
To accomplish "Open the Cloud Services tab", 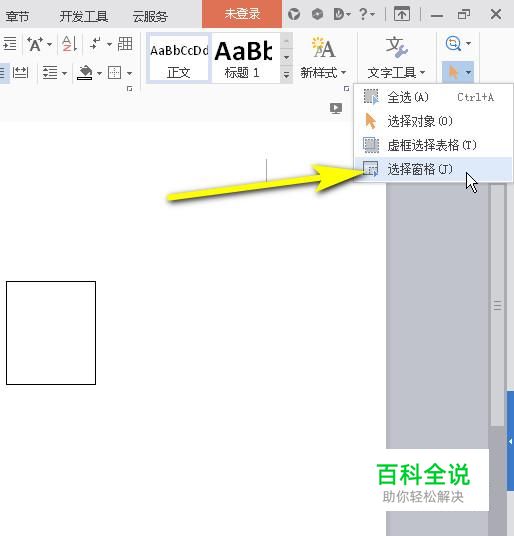I will [150, 16].
